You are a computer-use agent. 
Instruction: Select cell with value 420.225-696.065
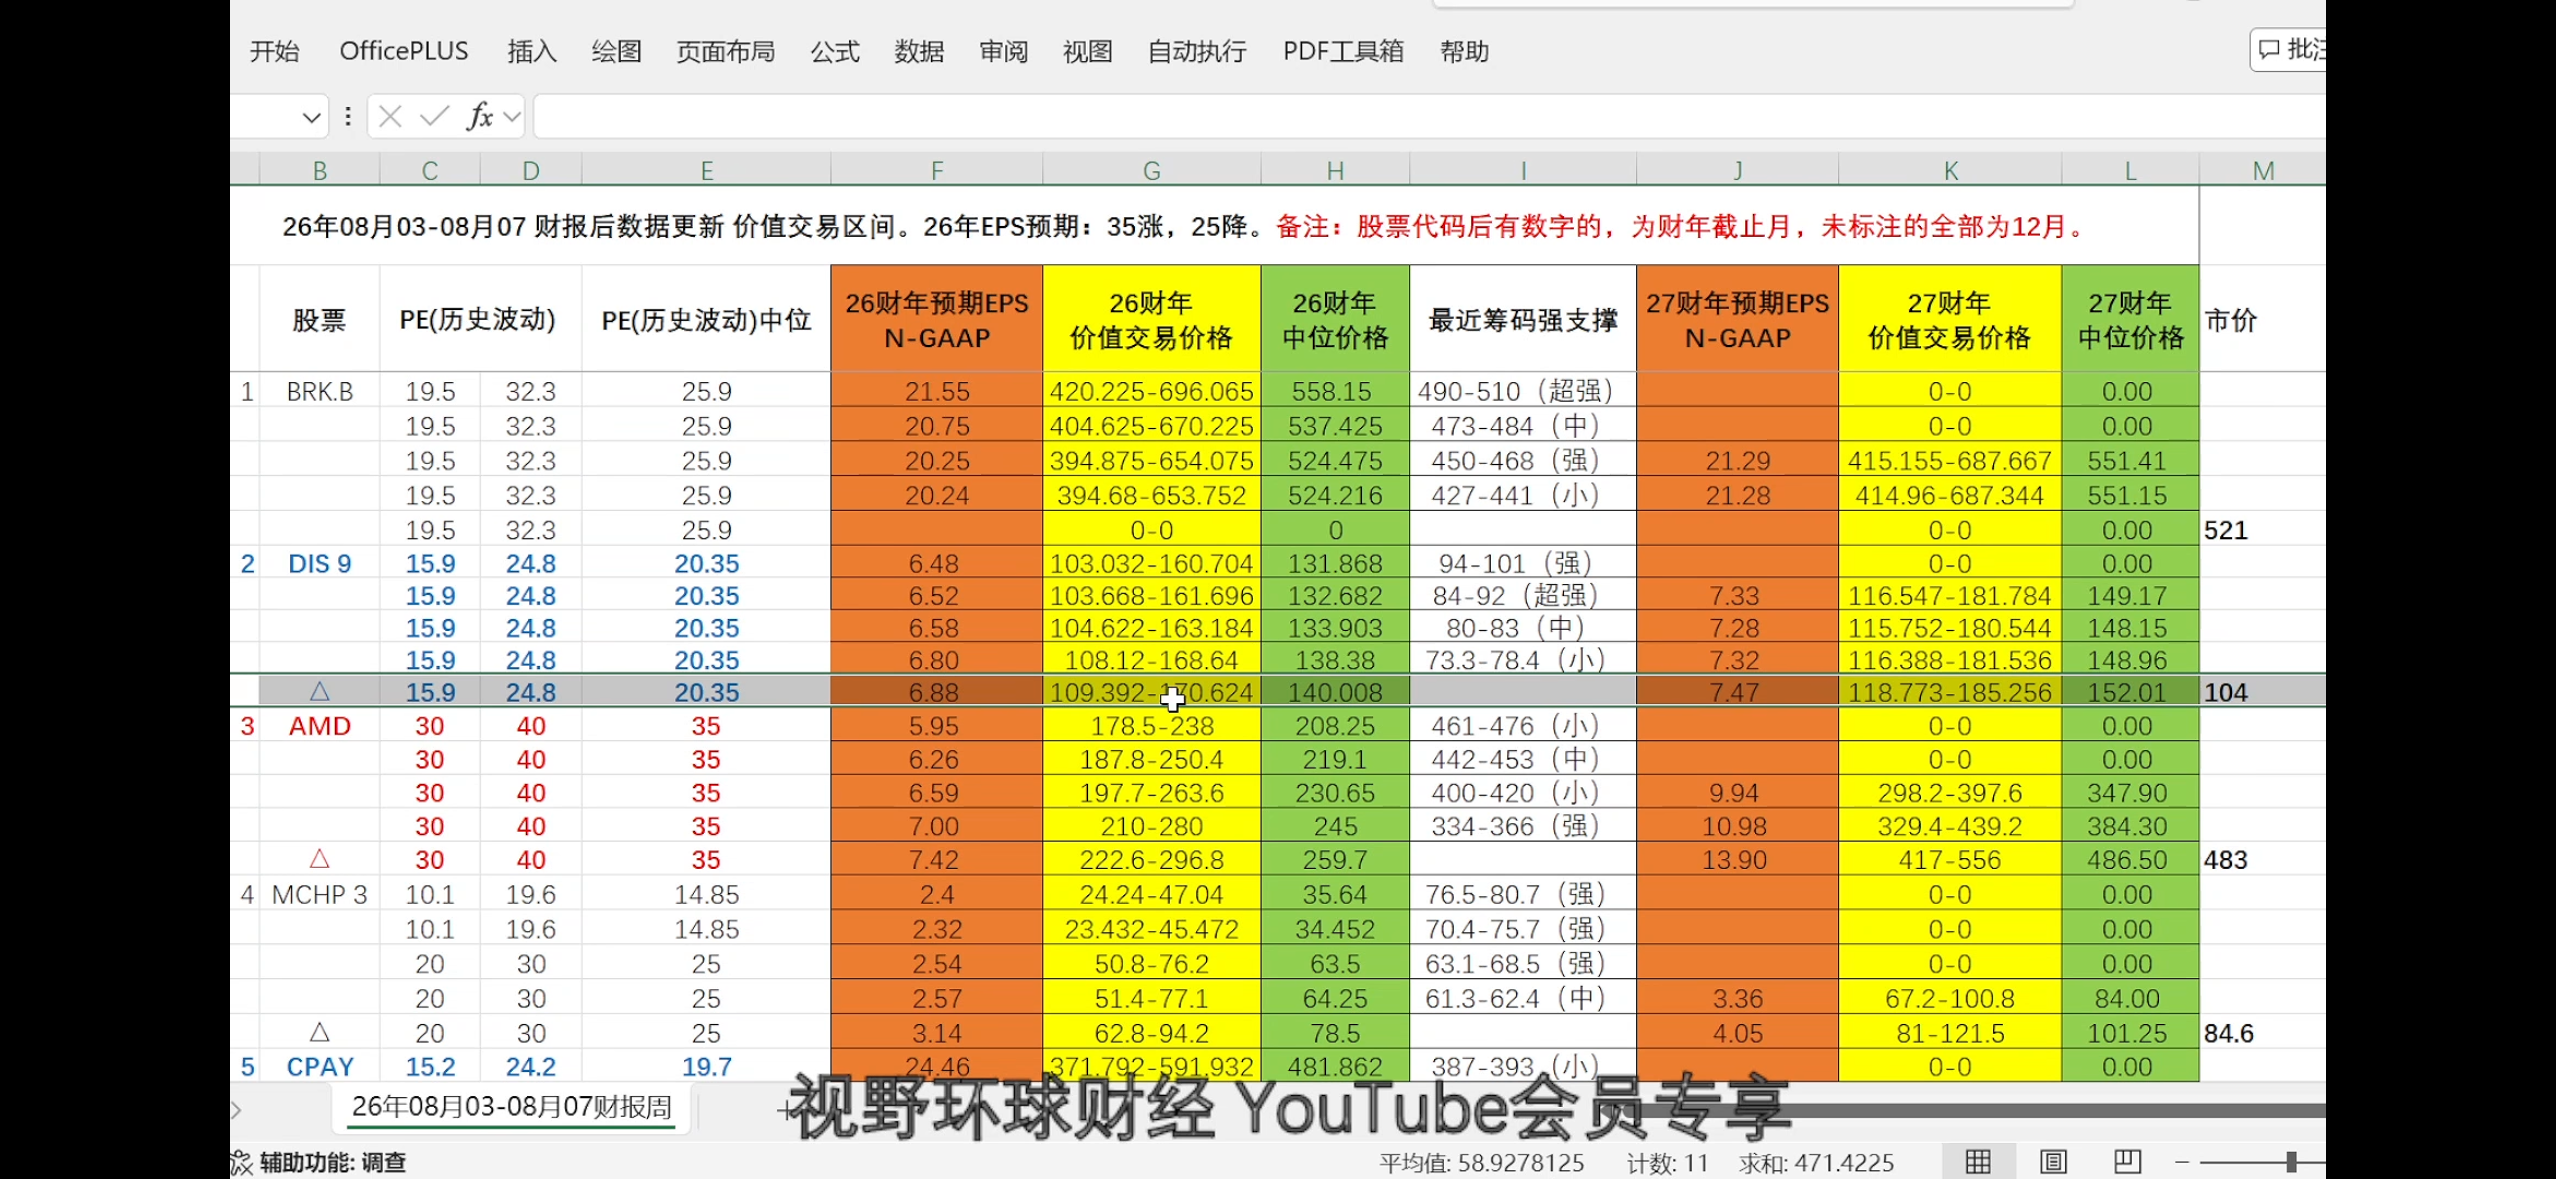click(x=1151, y=391)
